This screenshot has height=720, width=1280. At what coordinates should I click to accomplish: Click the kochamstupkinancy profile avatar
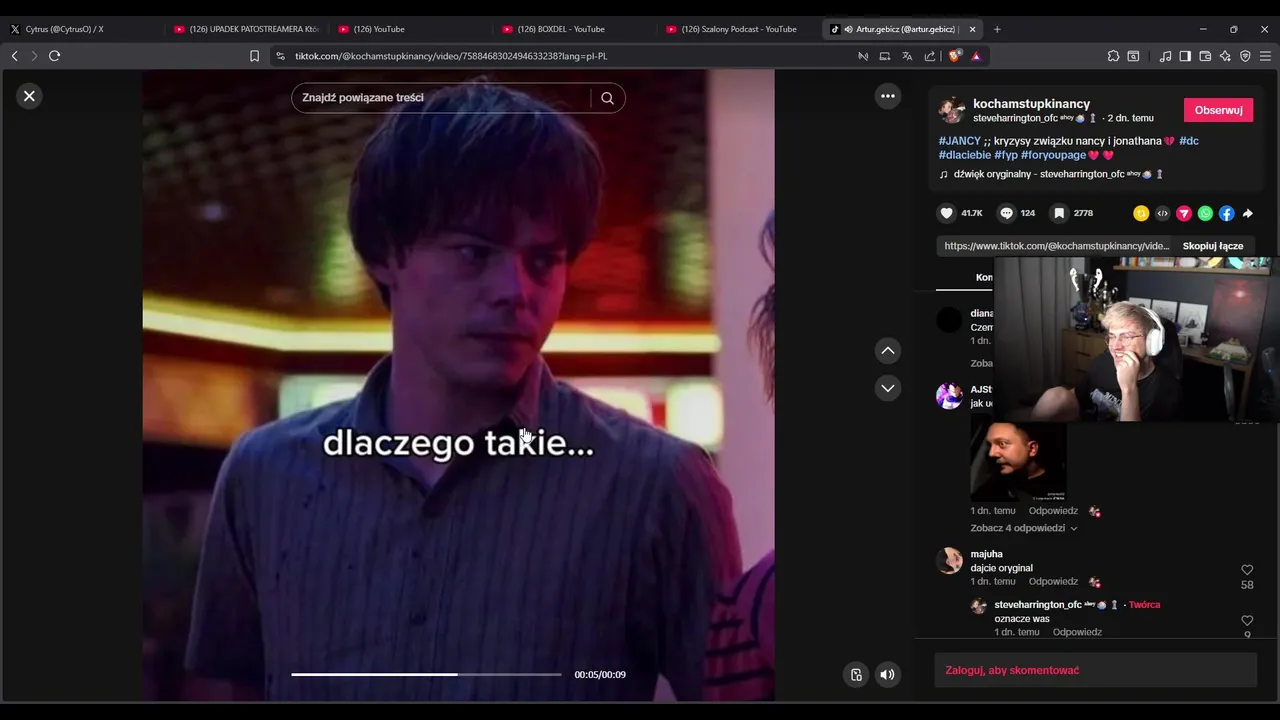(952, 109)
